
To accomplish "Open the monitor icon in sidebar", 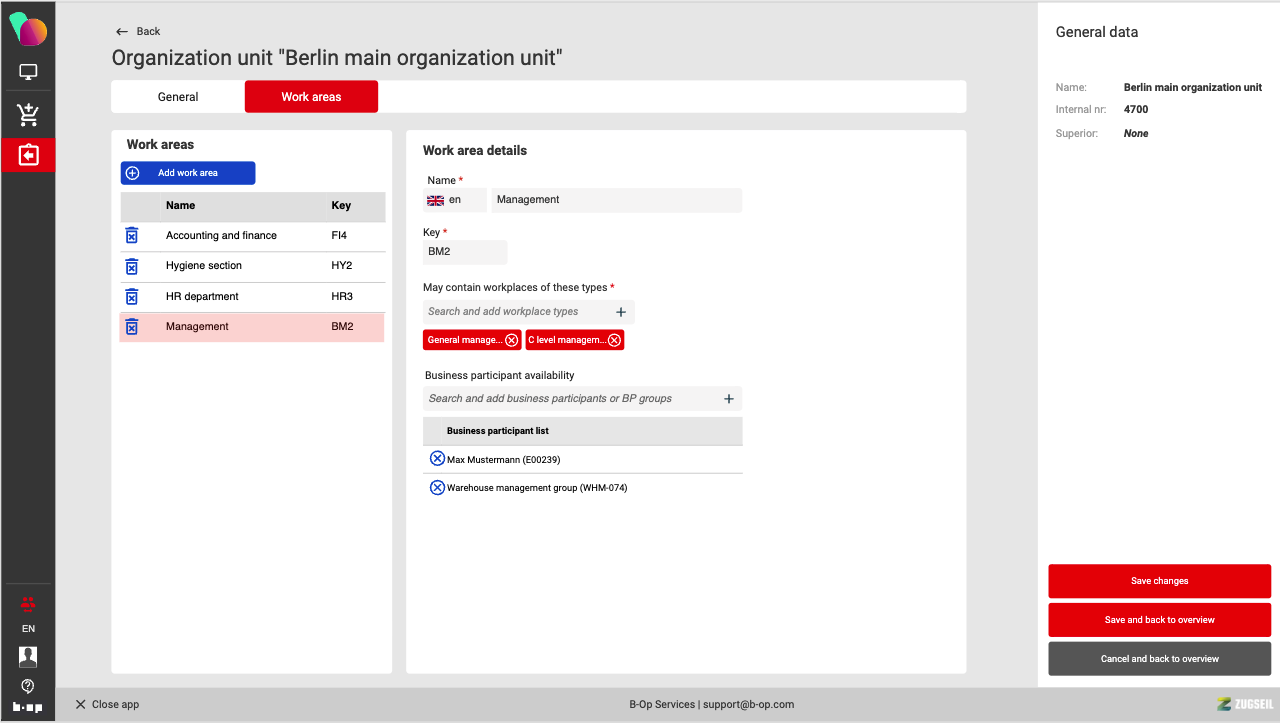I will click(x=28, y=72).
